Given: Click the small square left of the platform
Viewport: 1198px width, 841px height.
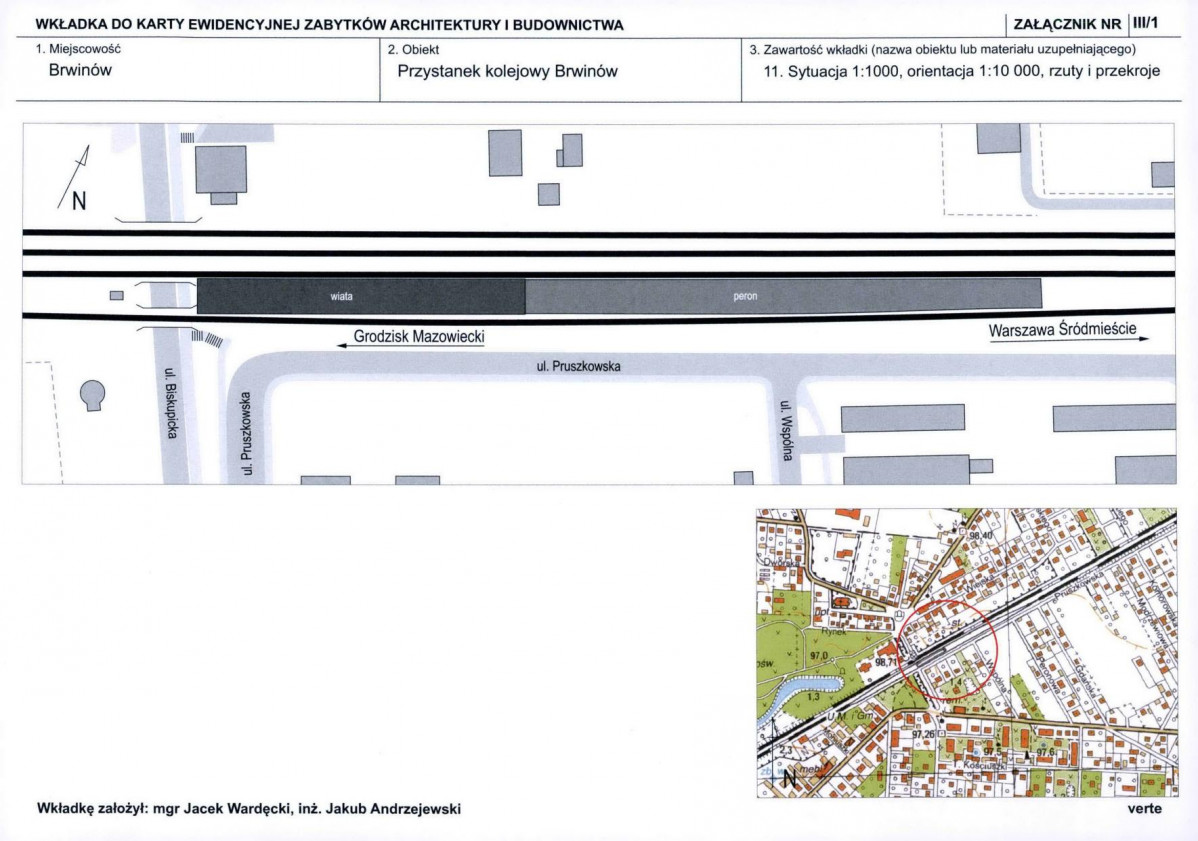Looking at the screenshot, I should [x=117, y=295].
